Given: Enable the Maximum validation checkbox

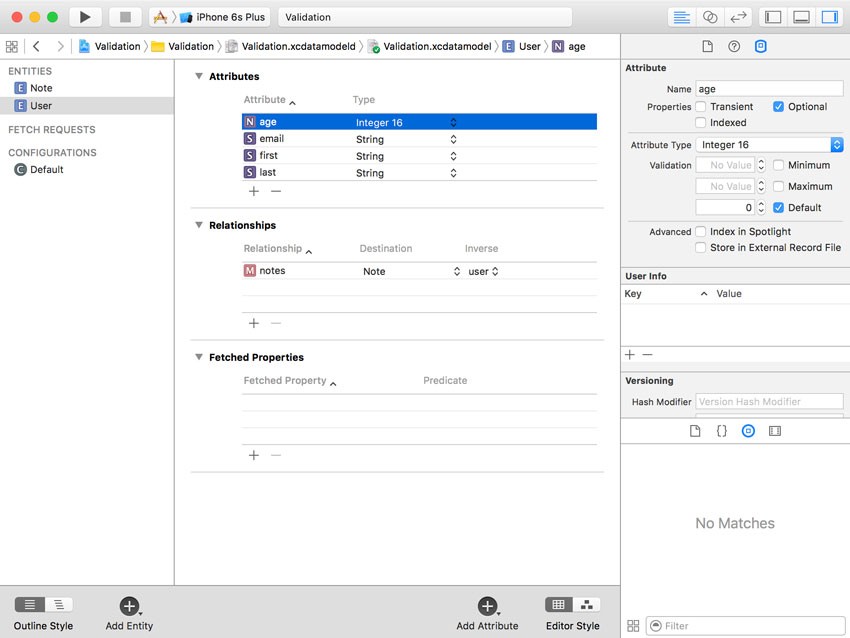Looking at the screenshot, I should [x=778, y=186].
